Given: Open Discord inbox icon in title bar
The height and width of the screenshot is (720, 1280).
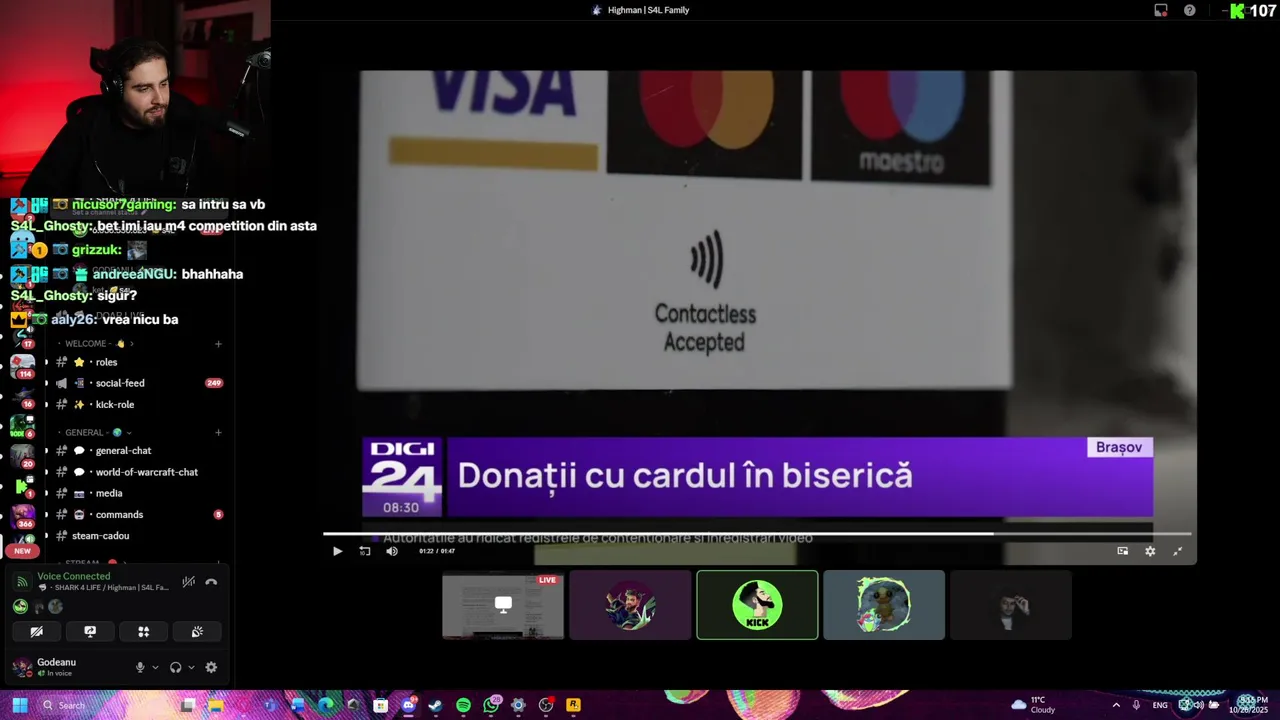Looking at the screenshot, I should coord(1160,10).
